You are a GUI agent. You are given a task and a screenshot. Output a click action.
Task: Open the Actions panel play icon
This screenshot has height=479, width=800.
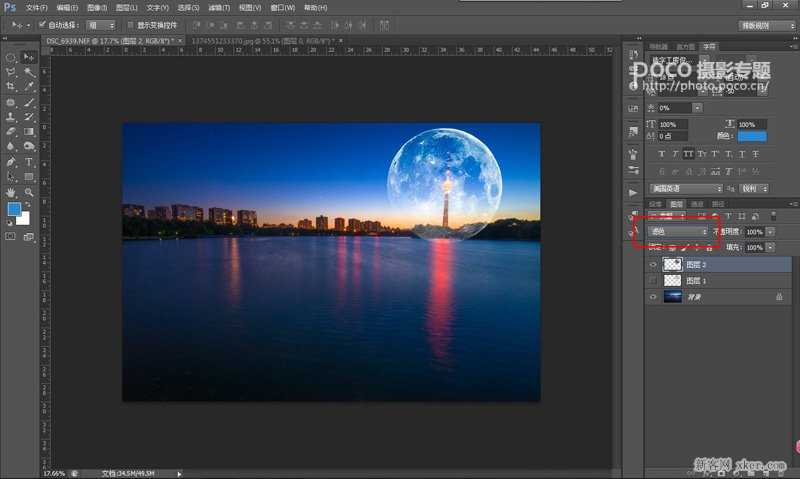tap(633, 193)
